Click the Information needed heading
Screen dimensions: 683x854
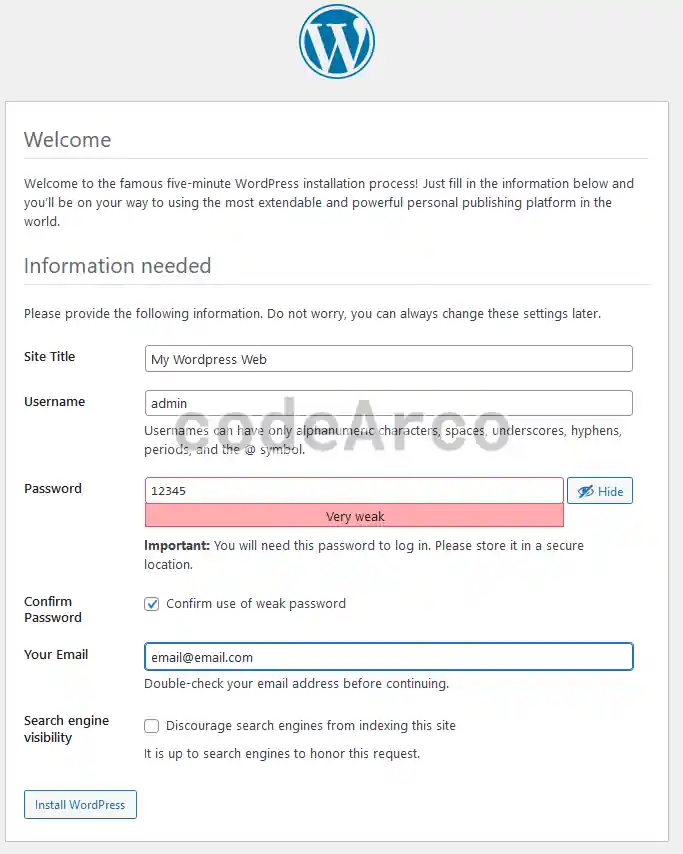[118, 266]
